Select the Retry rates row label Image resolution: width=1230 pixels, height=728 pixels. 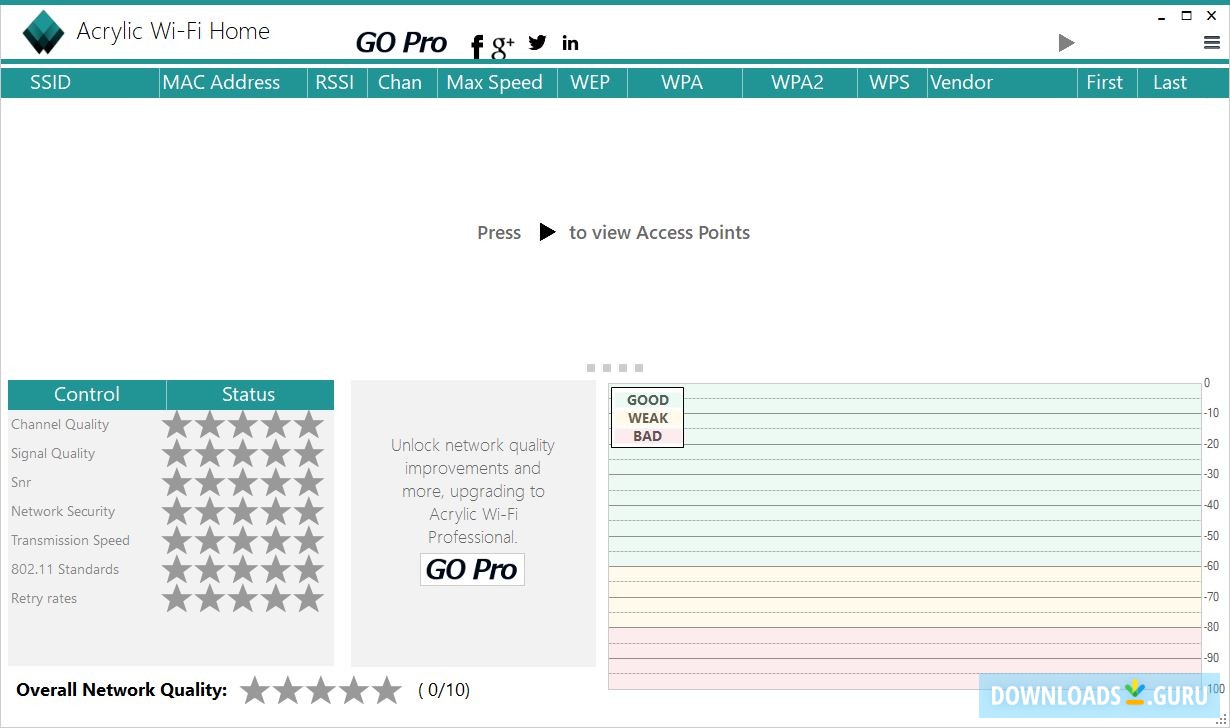44,598
